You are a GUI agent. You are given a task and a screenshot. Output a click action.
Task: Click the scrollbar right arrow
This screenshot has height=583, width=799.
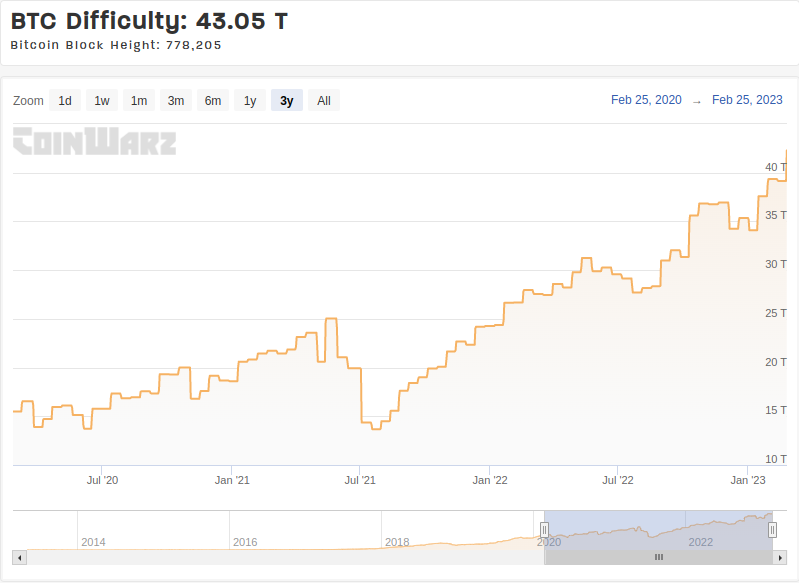tap(780, 558)
